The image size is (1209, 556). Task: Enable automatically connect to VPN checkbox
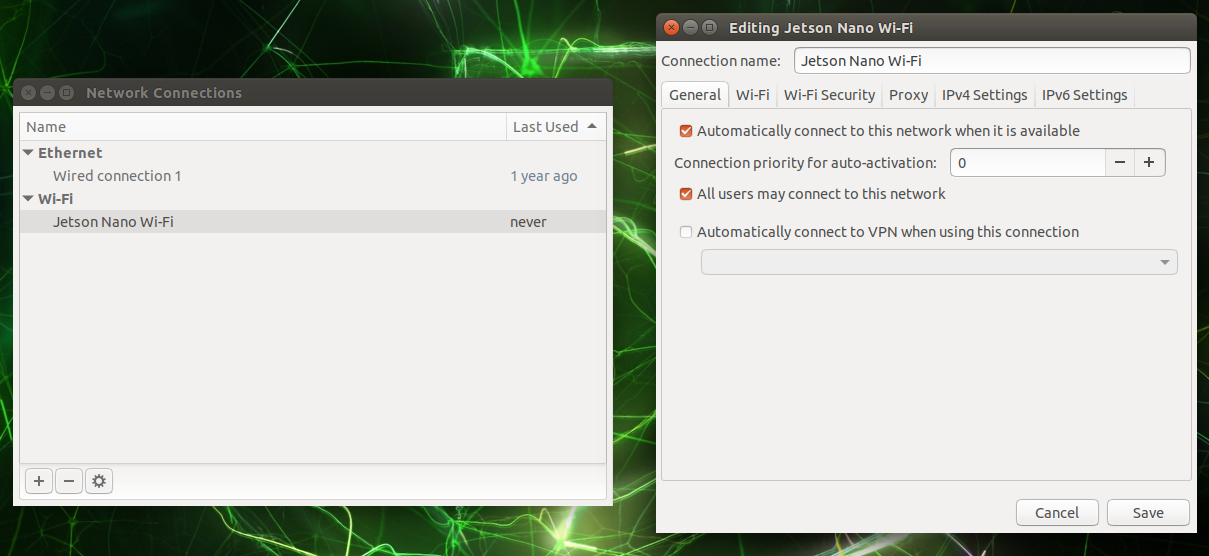click(686, 232)
